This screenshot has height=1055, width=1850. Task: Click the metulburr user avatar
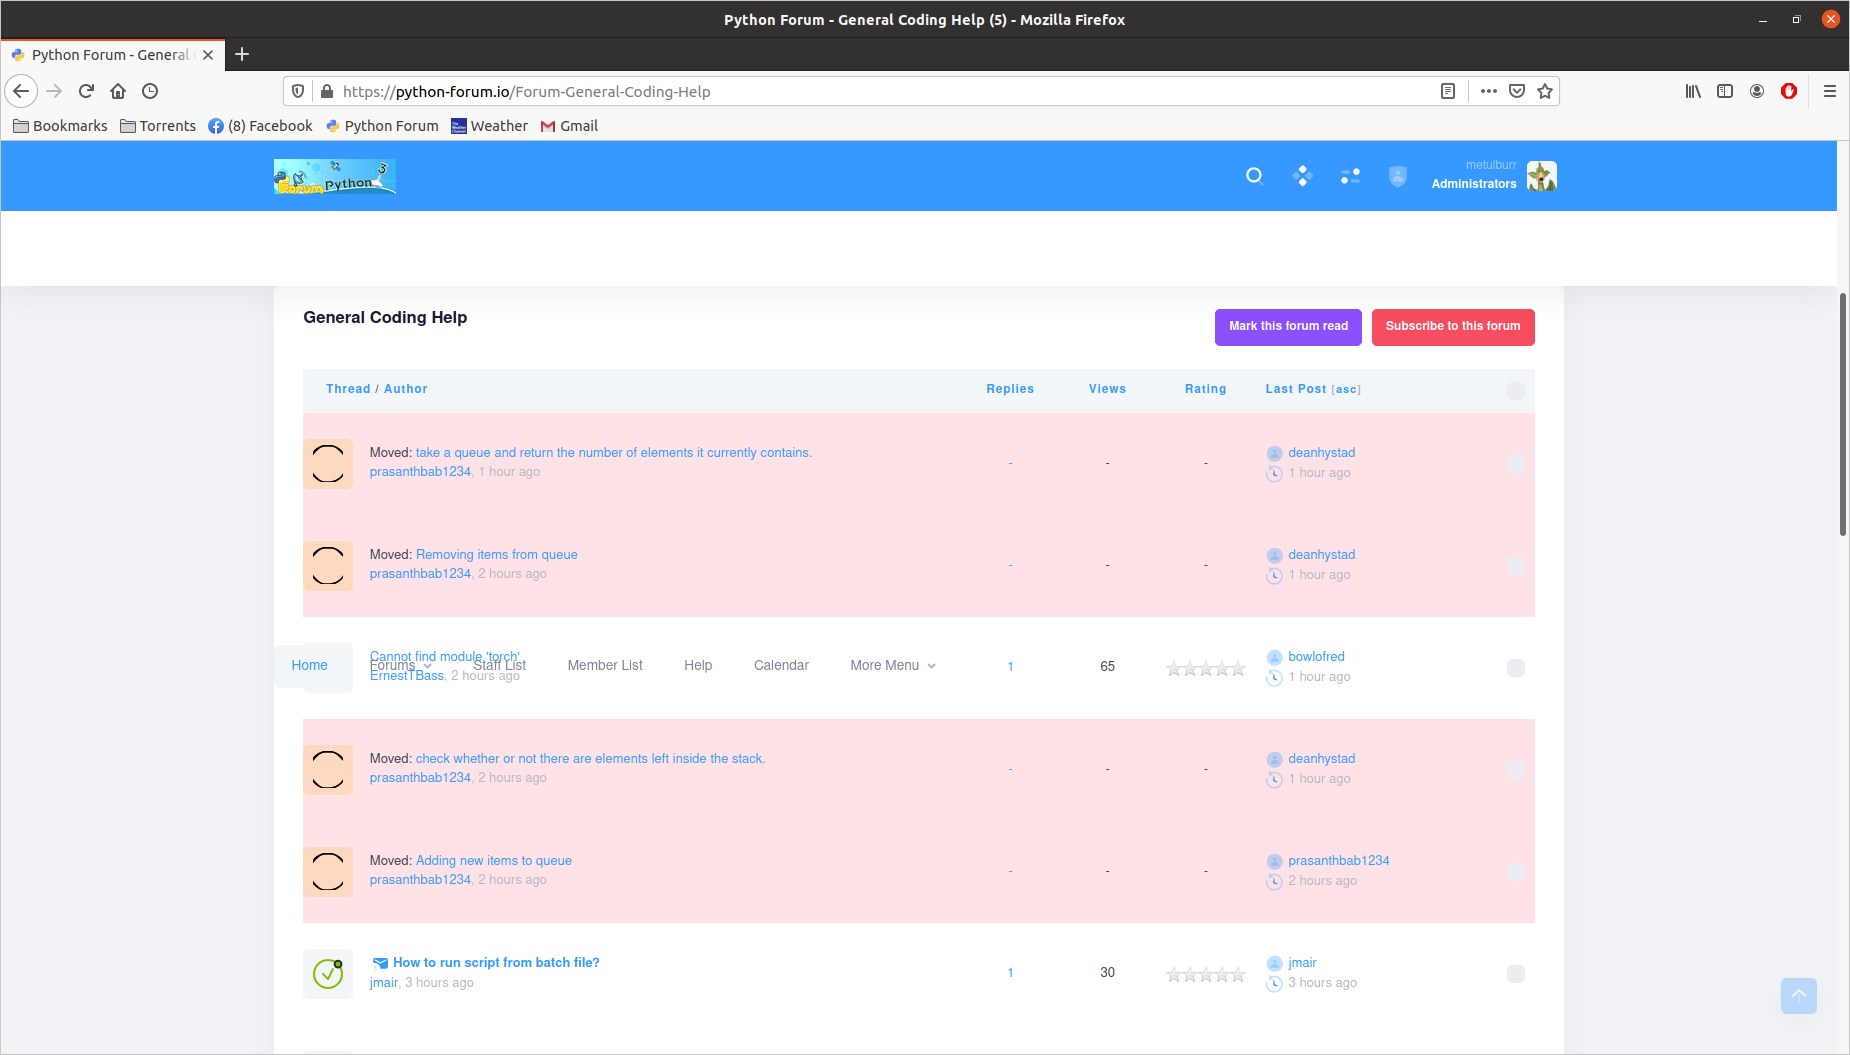[1541, 176]
